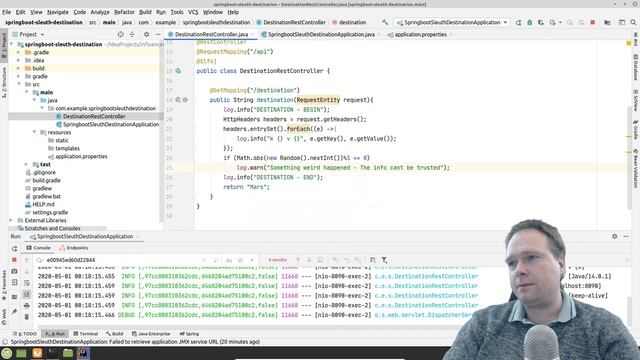Pin the Run tab icon

14,311
